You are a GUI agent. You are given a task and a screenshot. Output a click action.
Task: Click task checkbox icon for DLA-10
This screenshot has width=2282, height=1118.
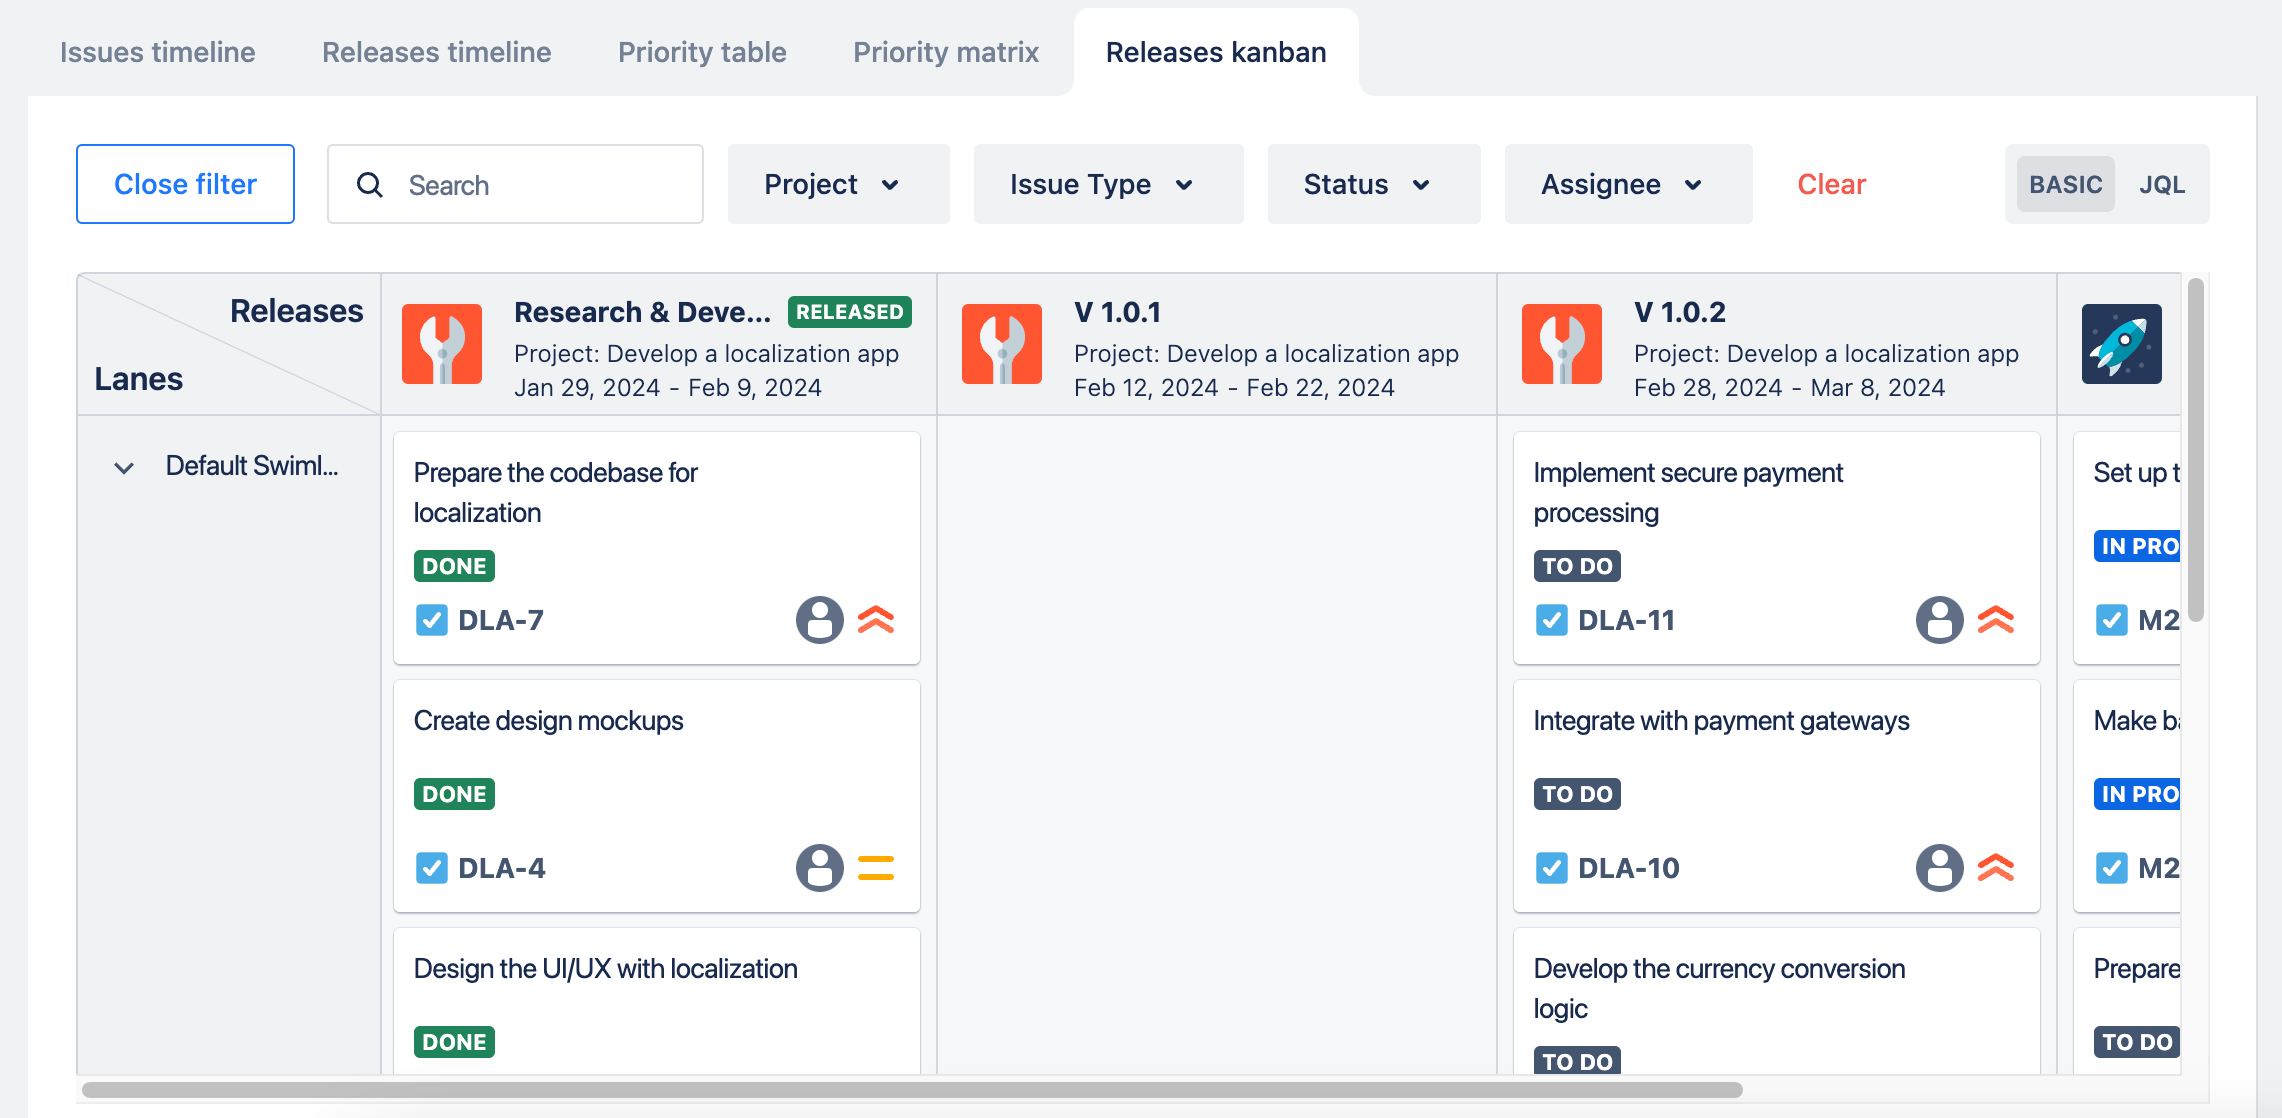[x=1551, y=868]
